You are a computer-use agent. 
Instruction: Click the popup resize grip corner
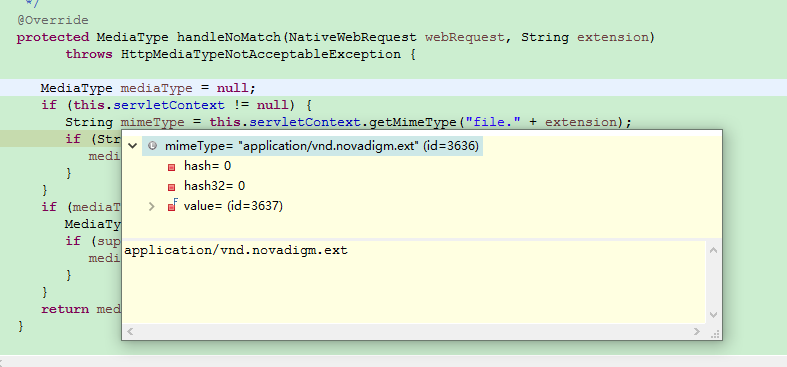(715, 334)
